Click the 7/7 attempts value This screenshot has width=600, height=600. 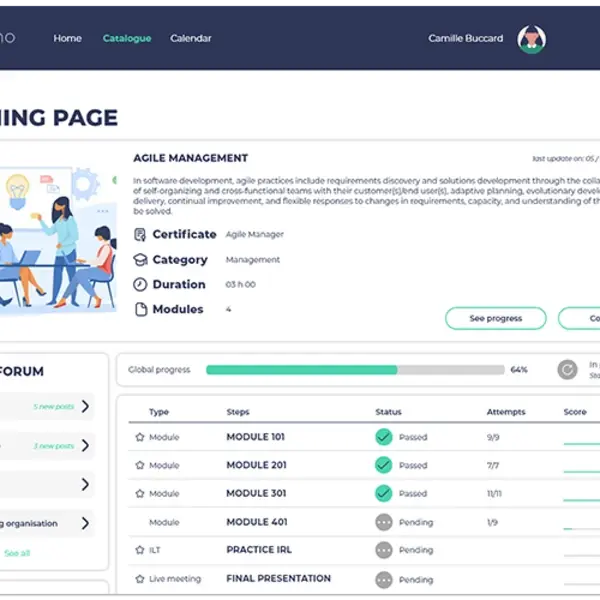point(493,465)
